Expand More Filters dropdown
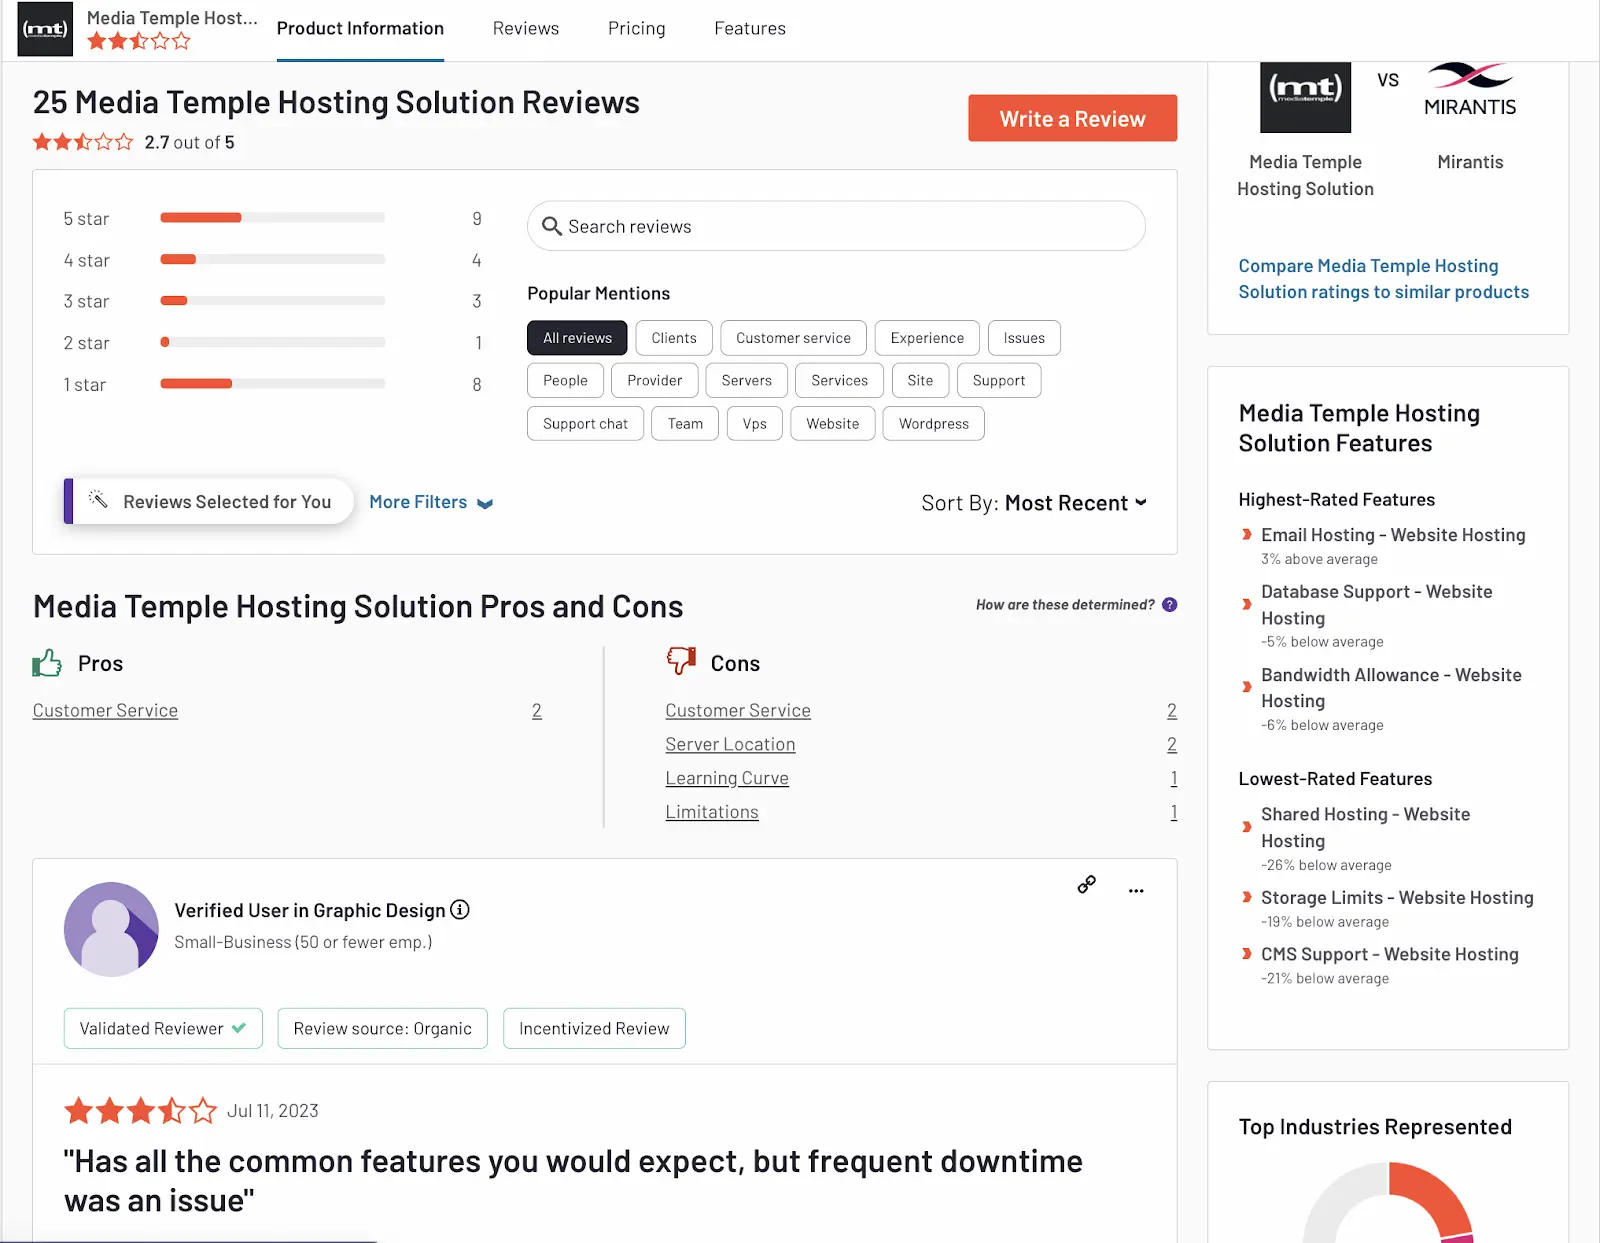1600x1243 pixels. (x=431, y=502)
